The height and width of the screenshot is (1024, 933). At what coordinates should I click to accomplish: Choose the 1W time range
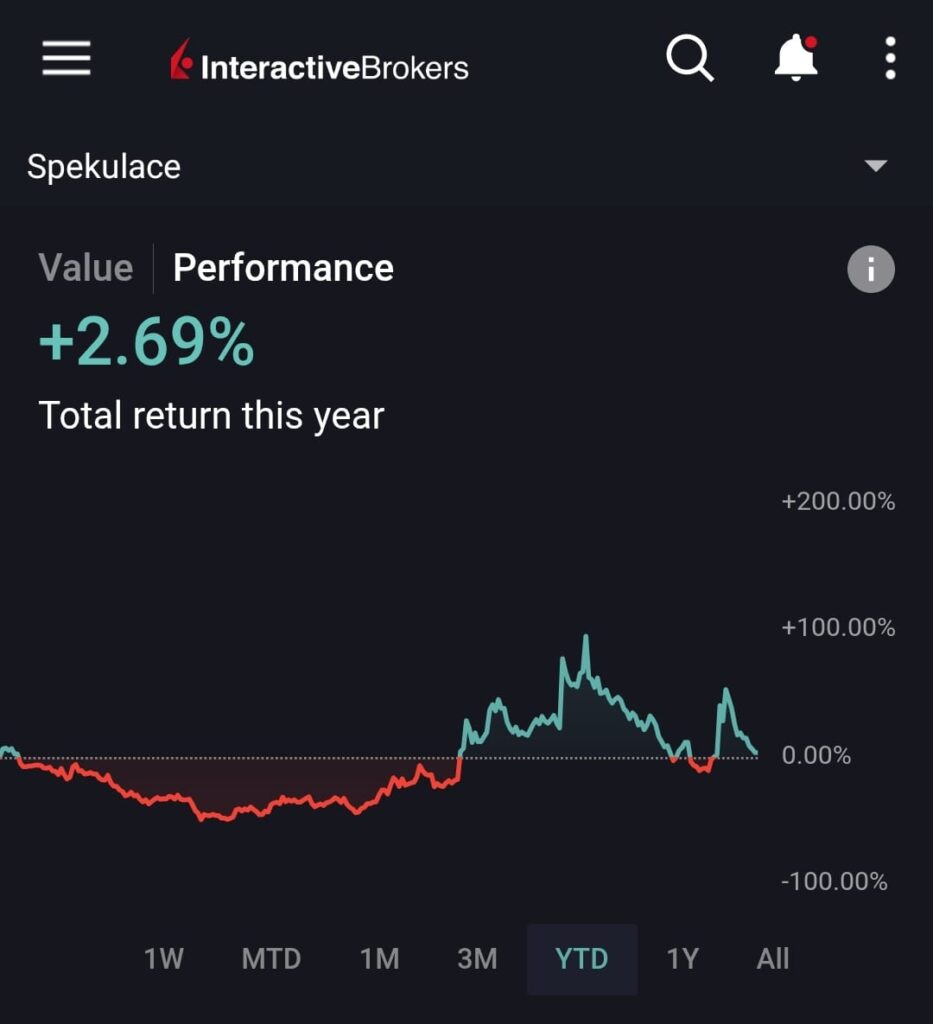coord(164,959)
